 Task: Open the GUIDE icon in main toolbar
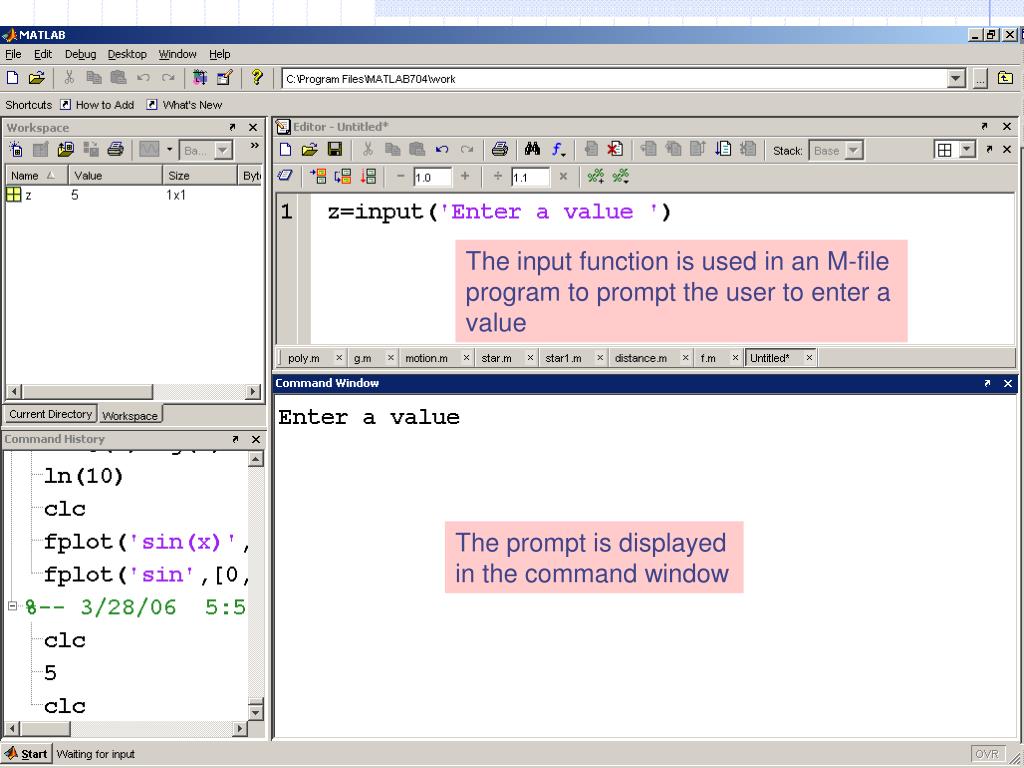coord(225,78)
